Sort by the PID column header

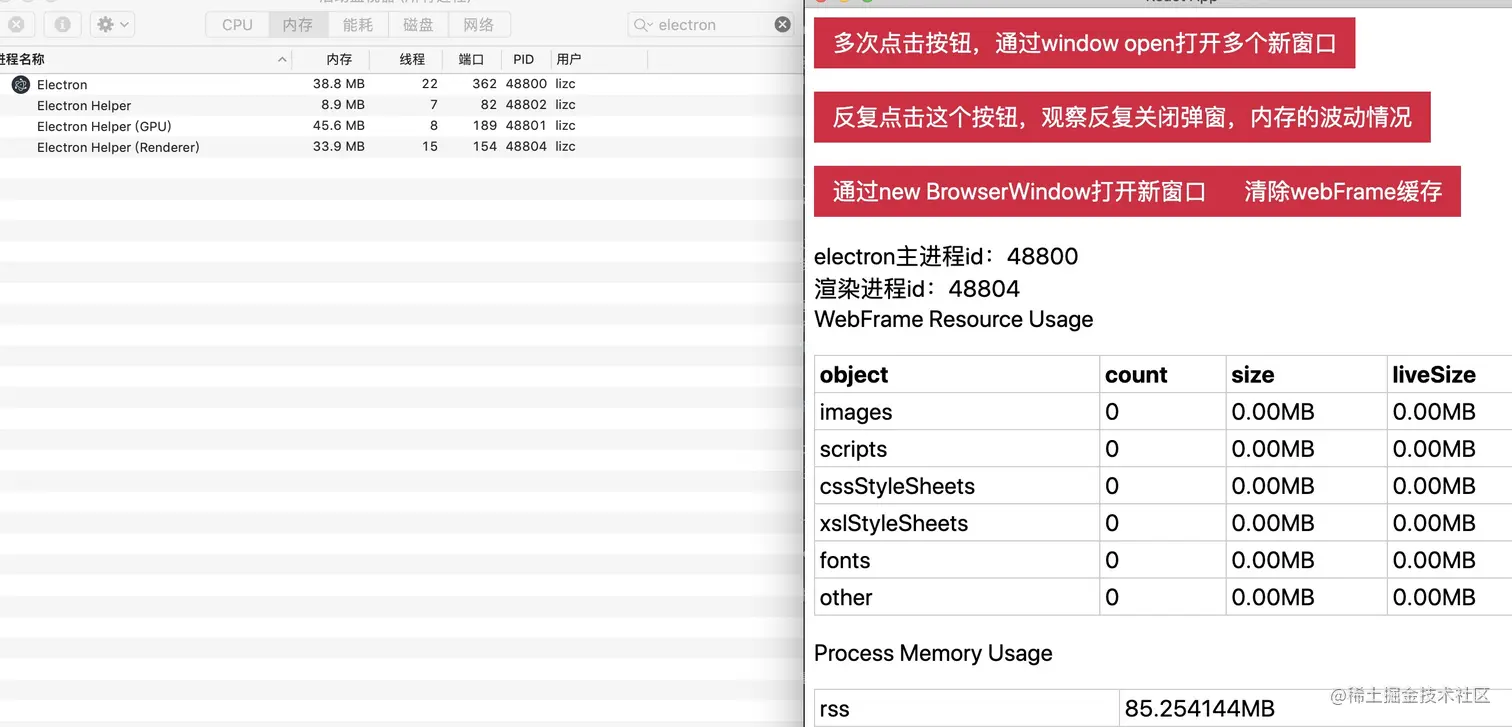(524, 60)
